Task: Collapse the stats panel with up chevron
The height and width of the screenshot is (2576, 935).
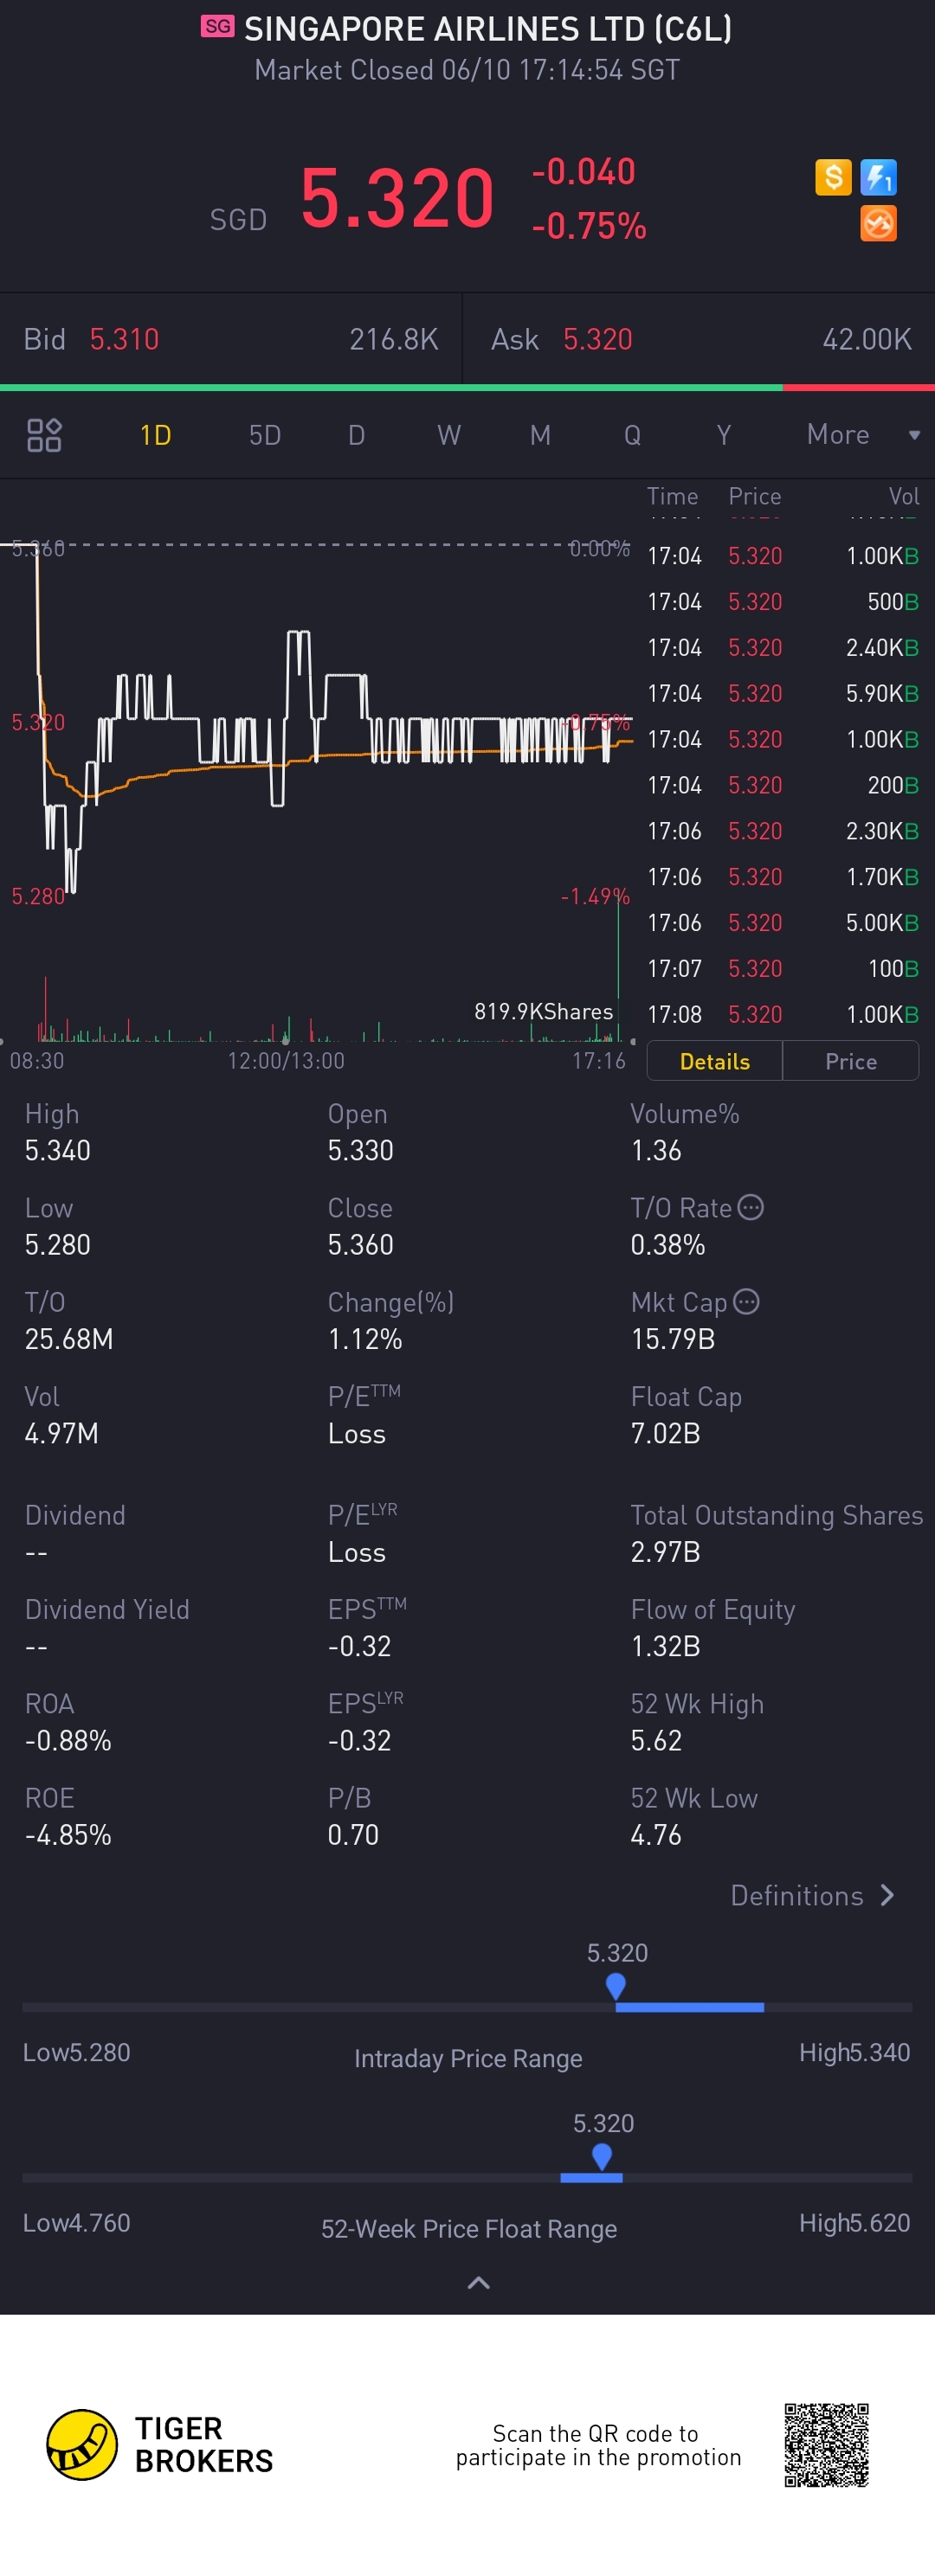Action: pyautogui.click(x=479, y=2282)
